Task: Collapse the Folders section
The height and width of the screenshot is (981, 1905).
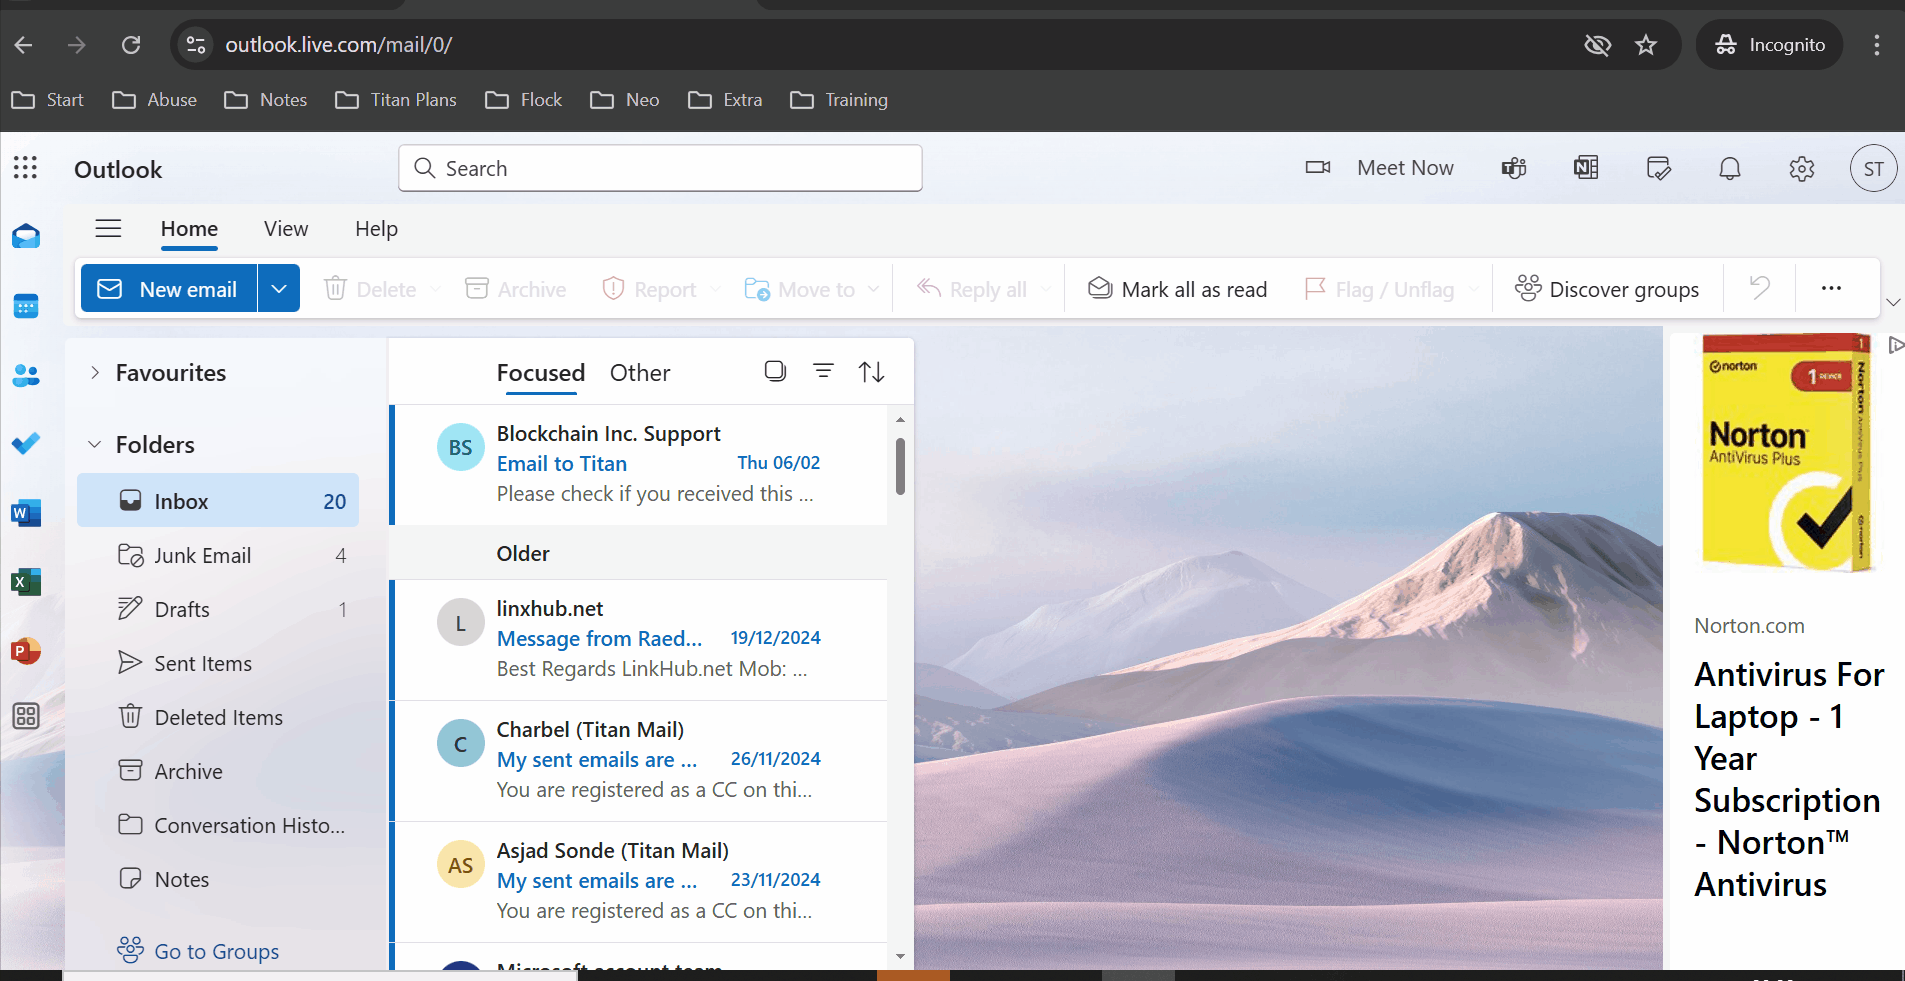Action: (x=95, y=445)
